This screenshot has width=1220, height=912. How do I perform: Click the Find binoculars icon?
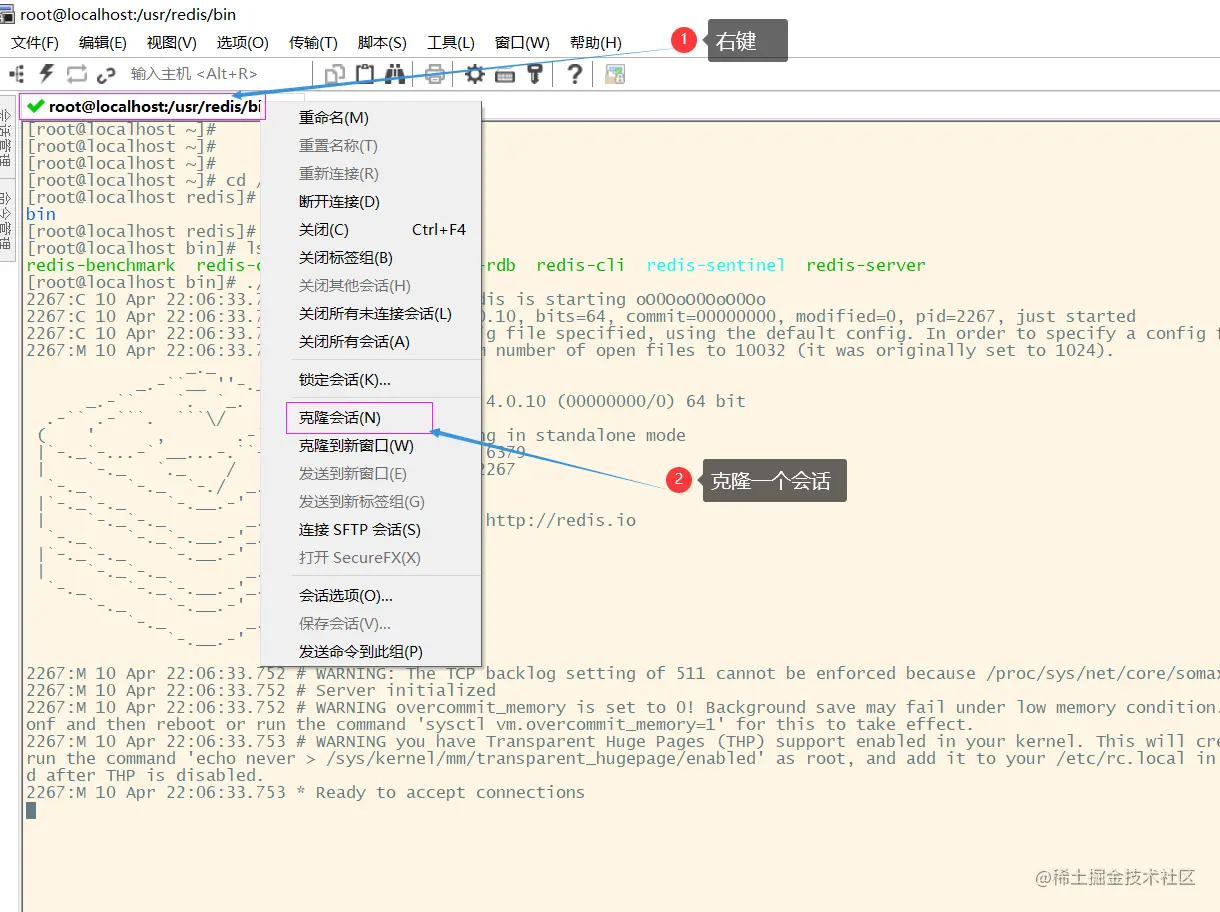(x=395, y=73)
